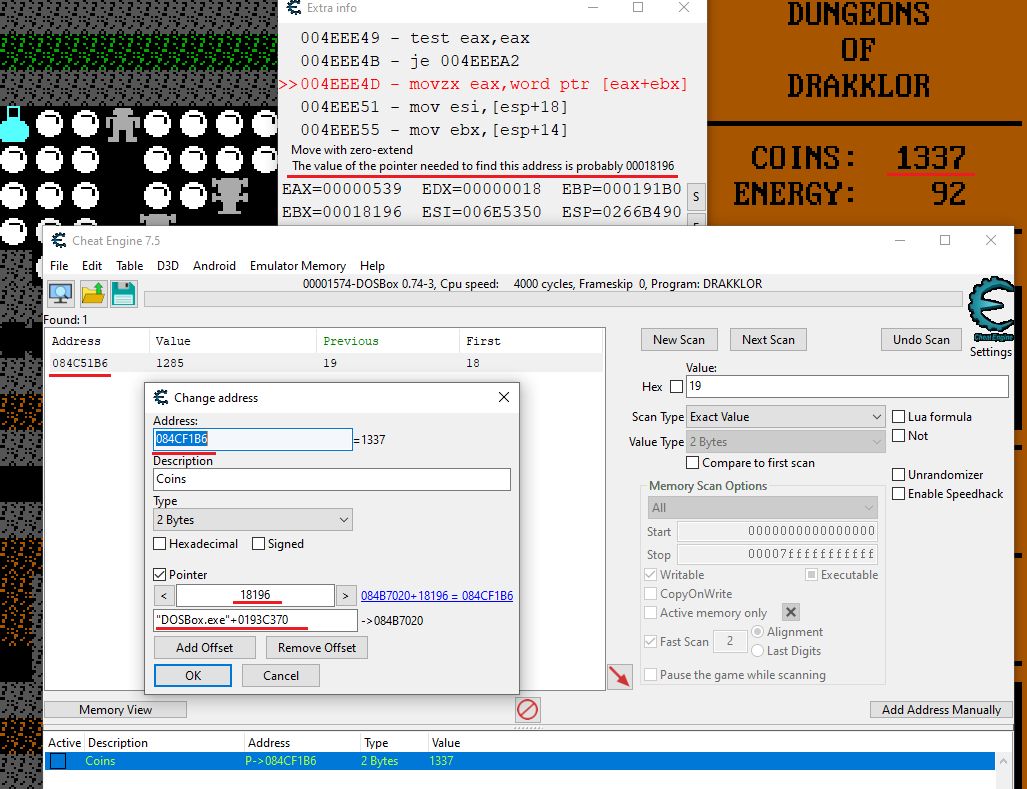The height and width of the screenshot is (789, 1027).
Task: Select the Last Digits radio button
Action: click(757, 650)
